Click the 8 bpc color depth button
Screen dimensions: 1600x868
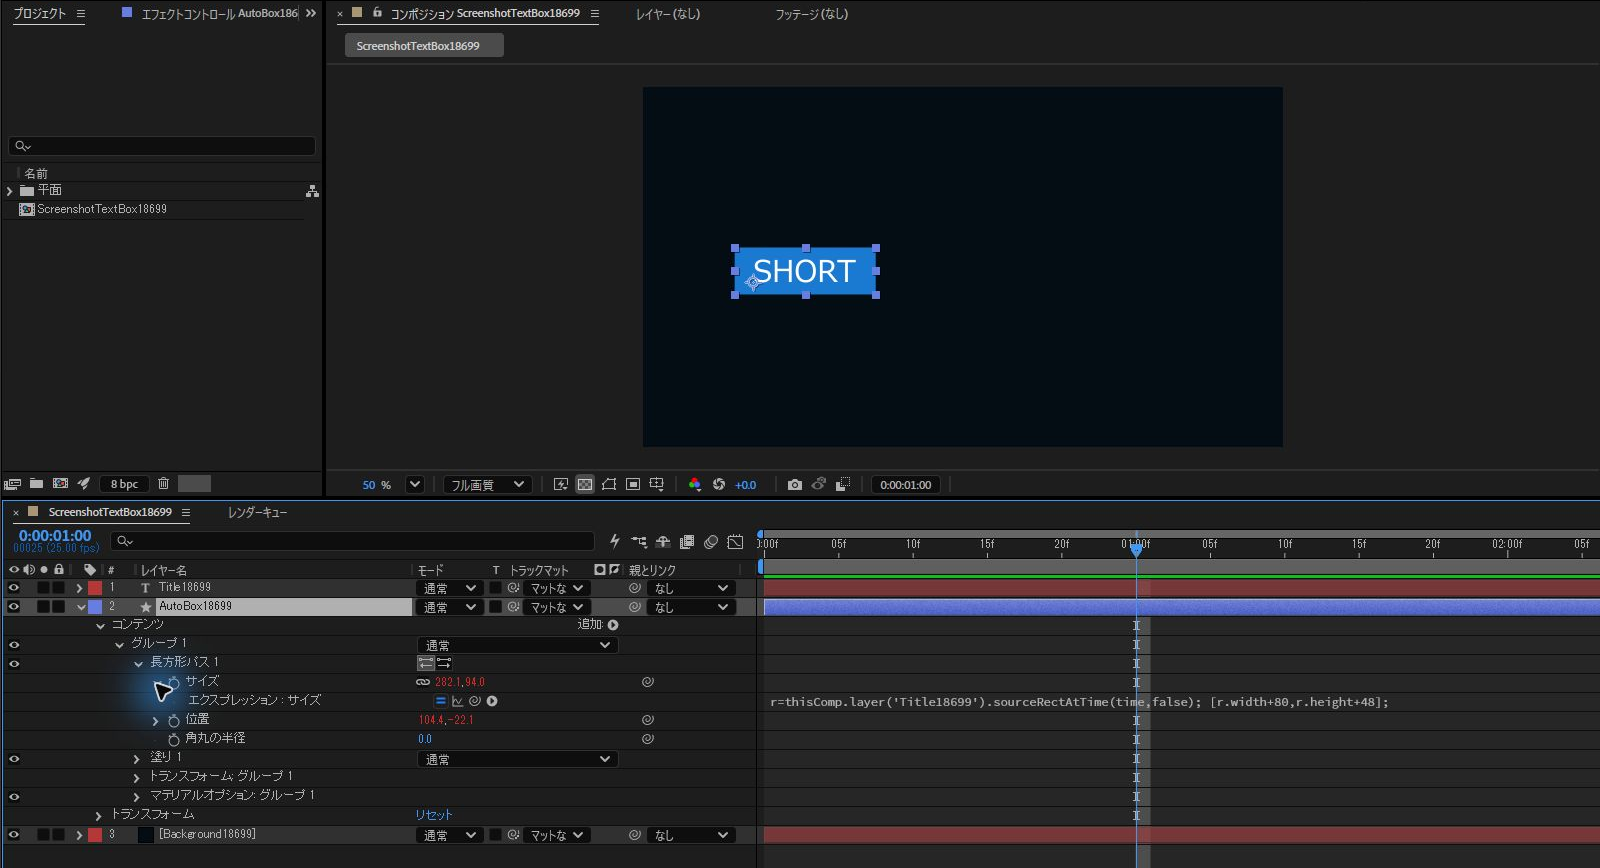(124, 484)
